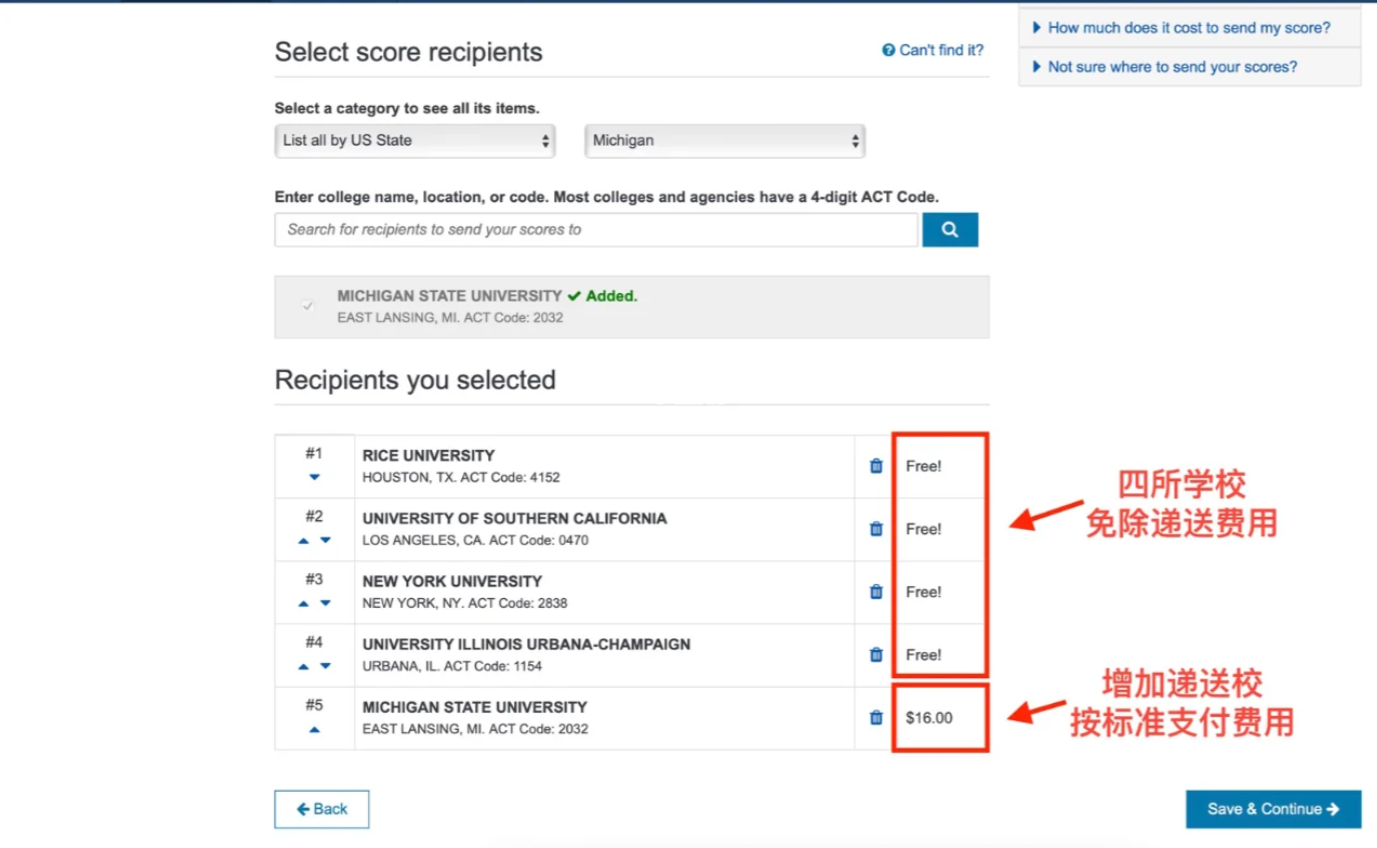Viewport: 1377px width, 848px height.
Task: Delete Michigan State University from selected list
Action: [x=876, y=717]
